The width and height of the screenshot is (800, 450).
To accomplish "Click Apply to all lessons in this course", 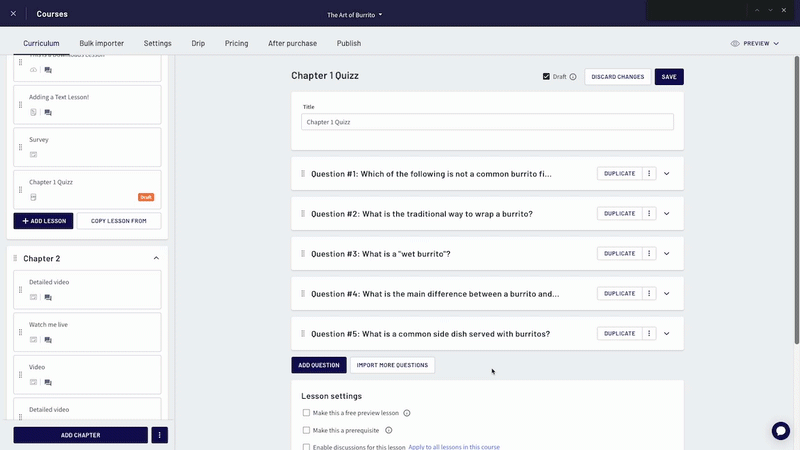I will tap(454, 447).
